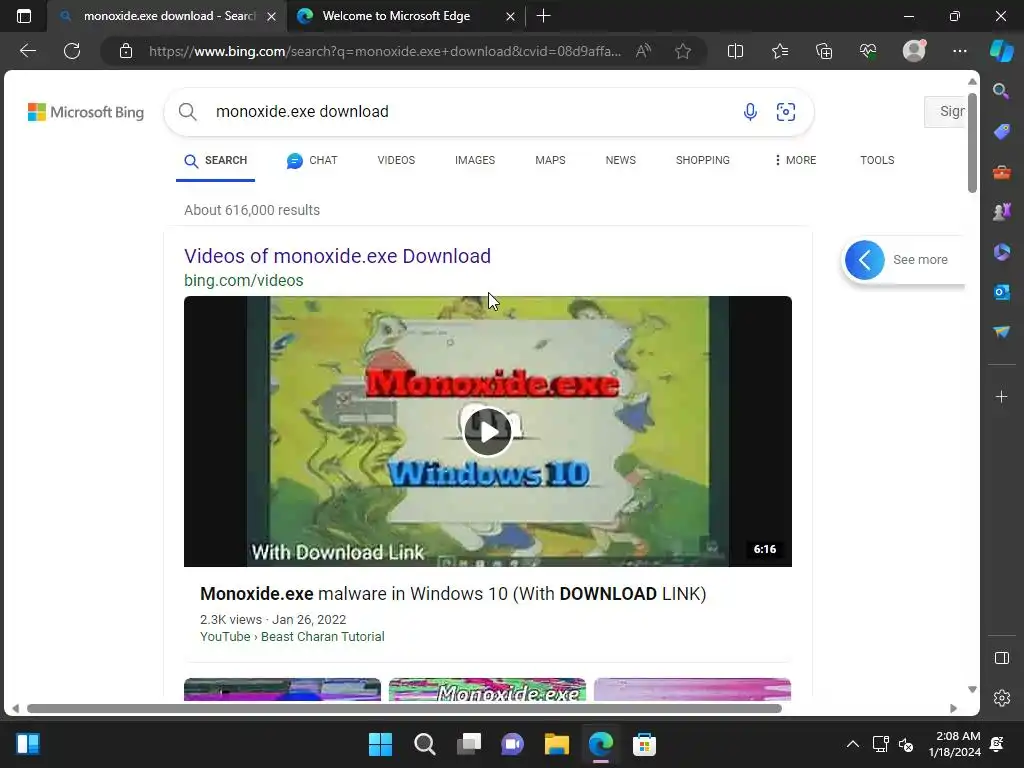1024x768 pixels.
Task: Open the taskbar clock showing 2:08 AM
Action: pyautogui.click(x=955, y=744)
